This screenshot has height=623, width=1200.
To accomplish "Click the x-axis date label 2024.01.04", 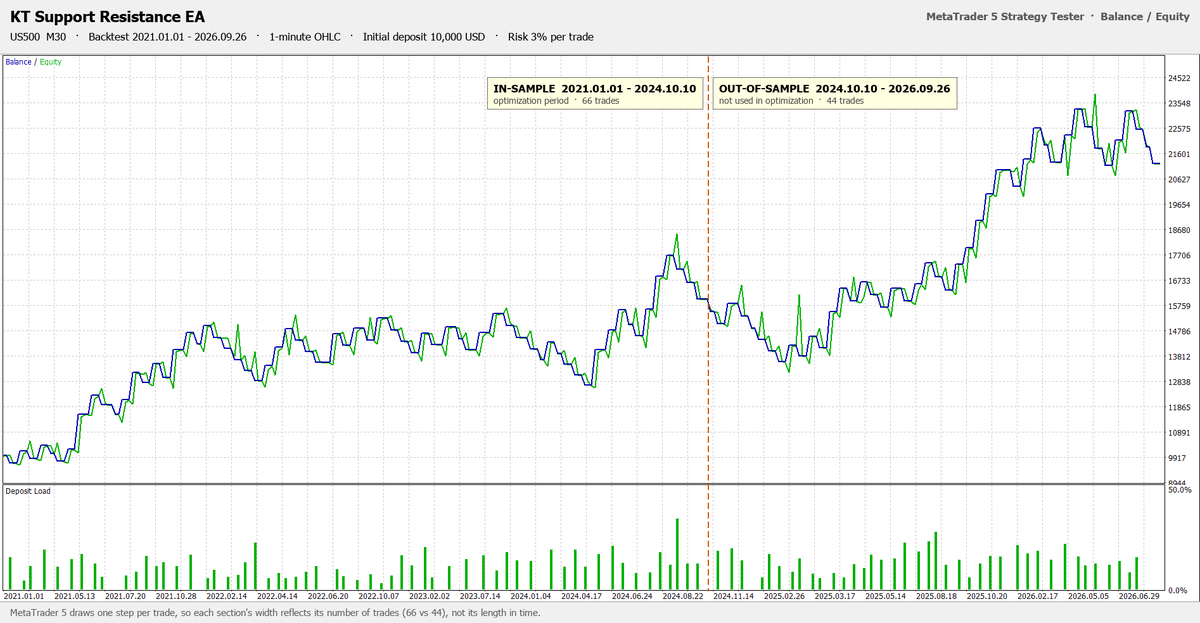I will click(531, 596).
